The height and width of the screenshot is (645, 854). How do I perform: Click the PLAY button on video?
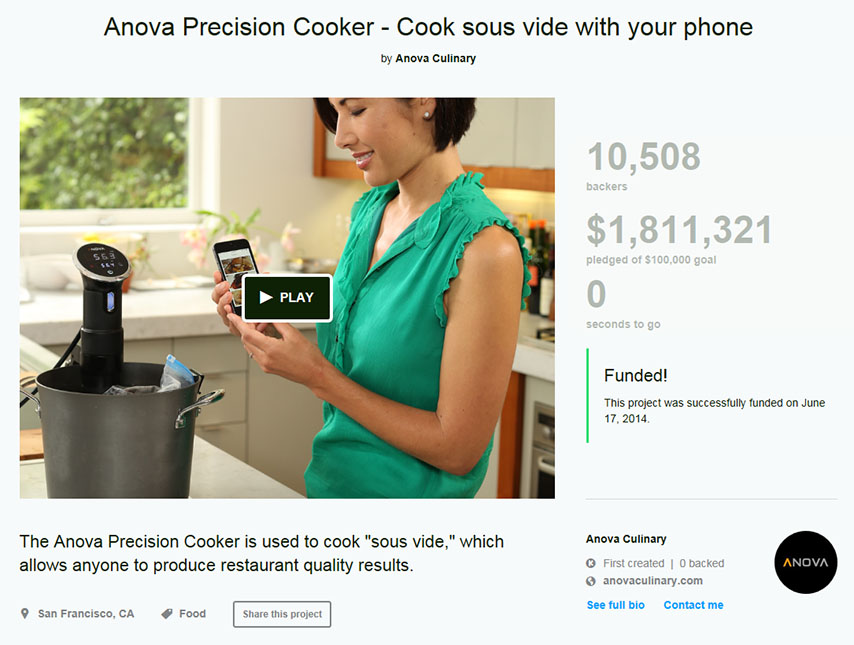click(287, 298)
